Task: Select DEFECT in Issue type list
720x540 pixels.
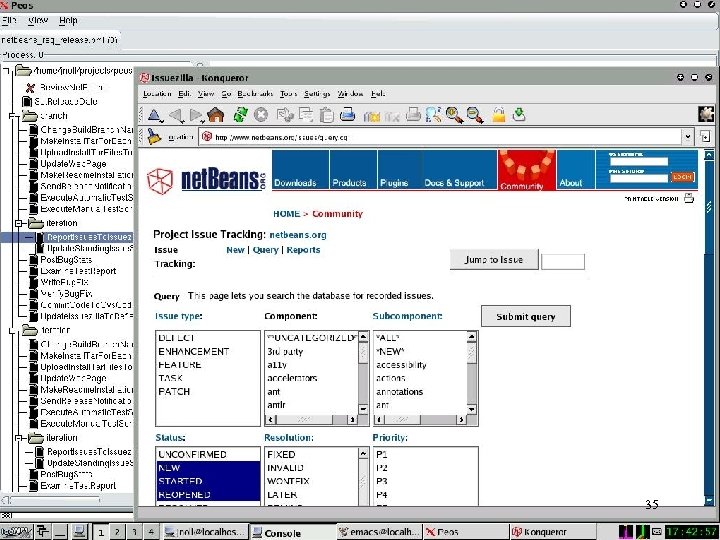Action: (208, 338)
